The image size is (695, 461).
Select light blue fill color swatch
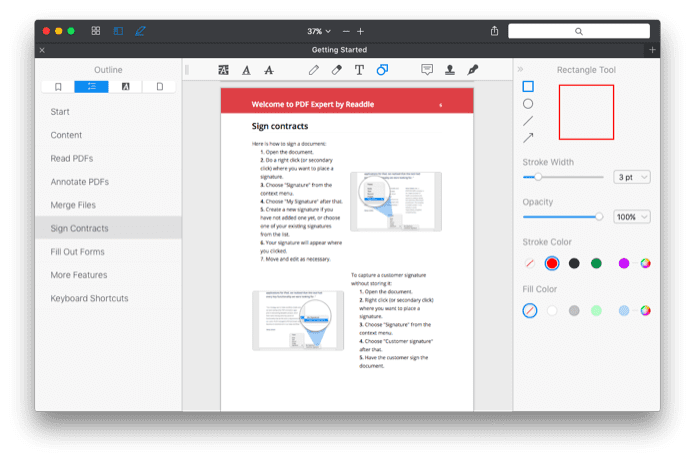pyautogui.click(x=624, y=310)
